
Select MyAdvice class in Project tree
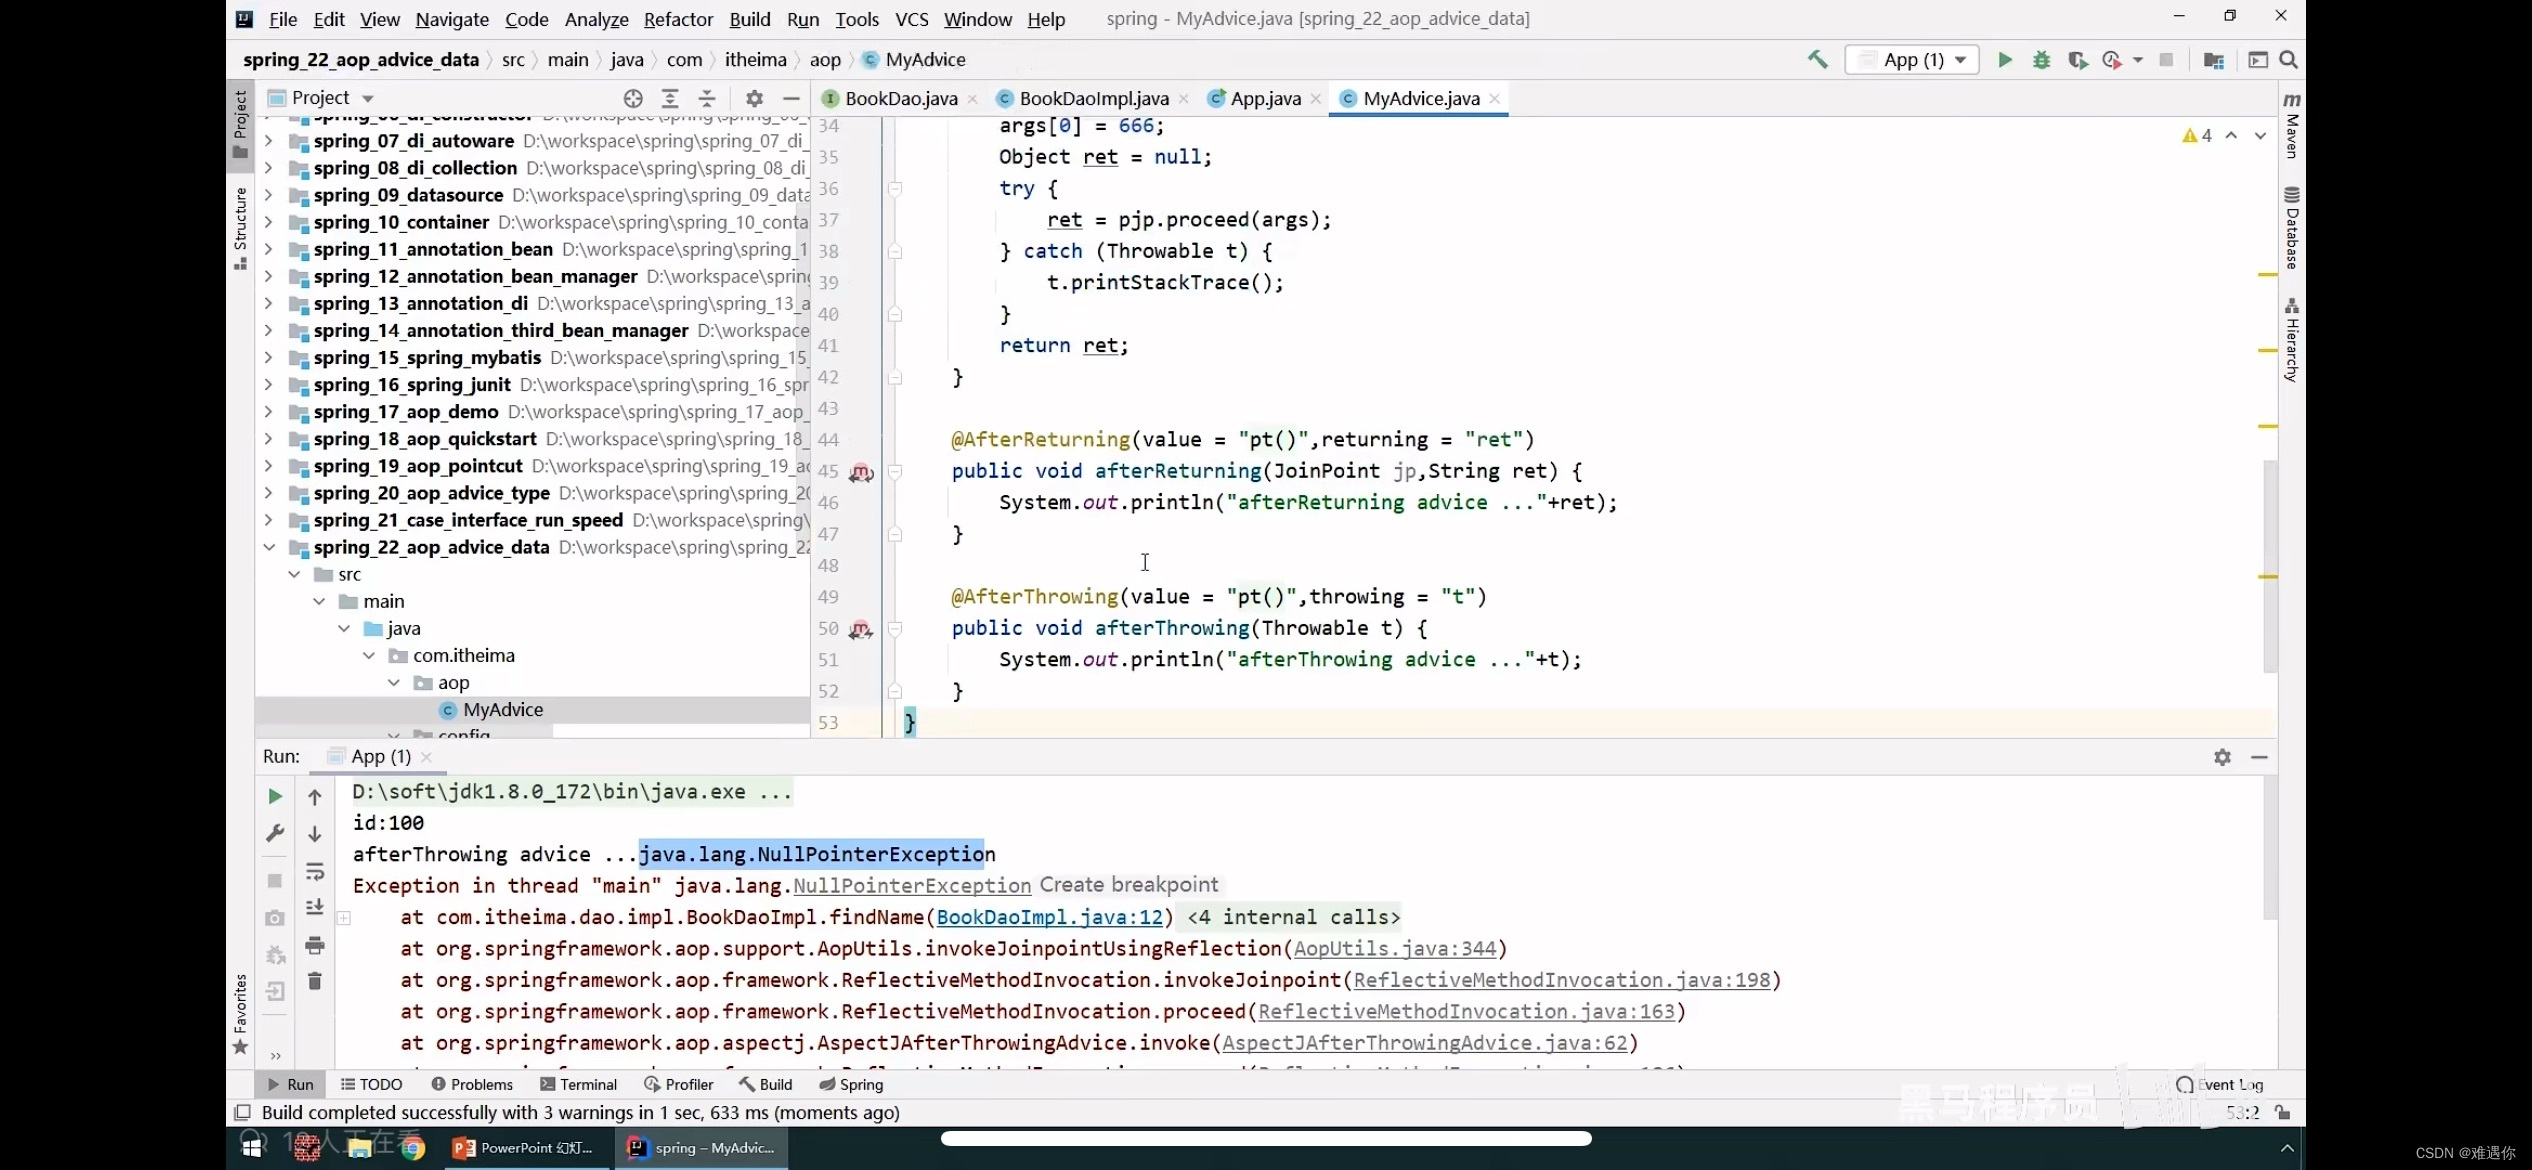click(x=503, y=709)
